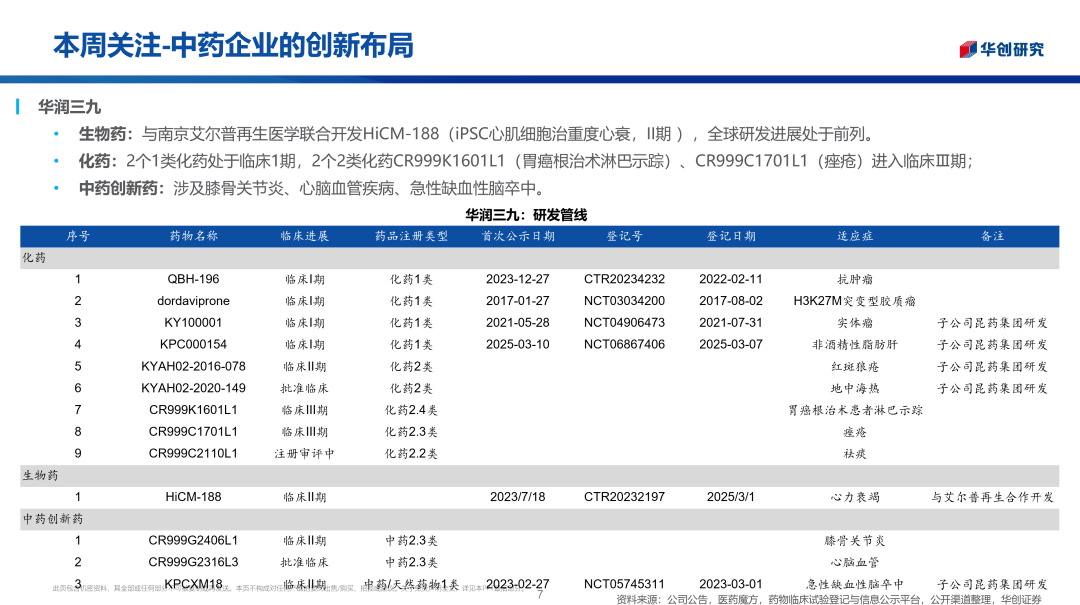Click the indication 膝骨关节炎 in the table
The height and width of the screenshot is (605, 1080).
click(855, 540)
